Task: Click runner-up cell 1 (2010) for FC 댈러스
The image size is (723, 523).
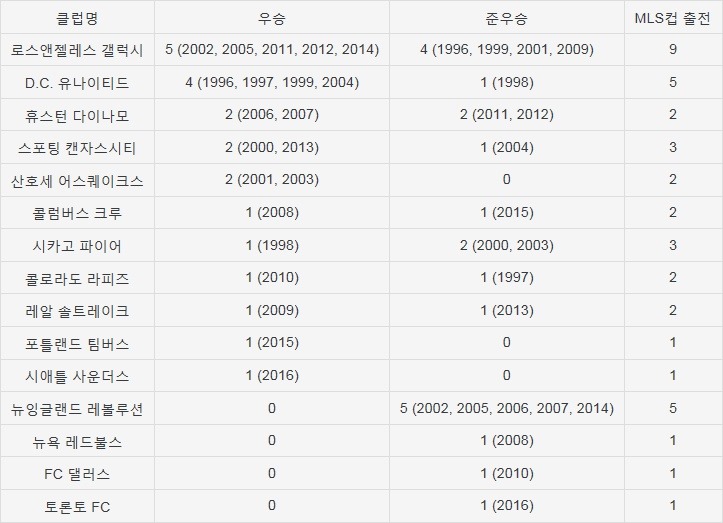Action: pyautogui.click(x=506, y=474)
